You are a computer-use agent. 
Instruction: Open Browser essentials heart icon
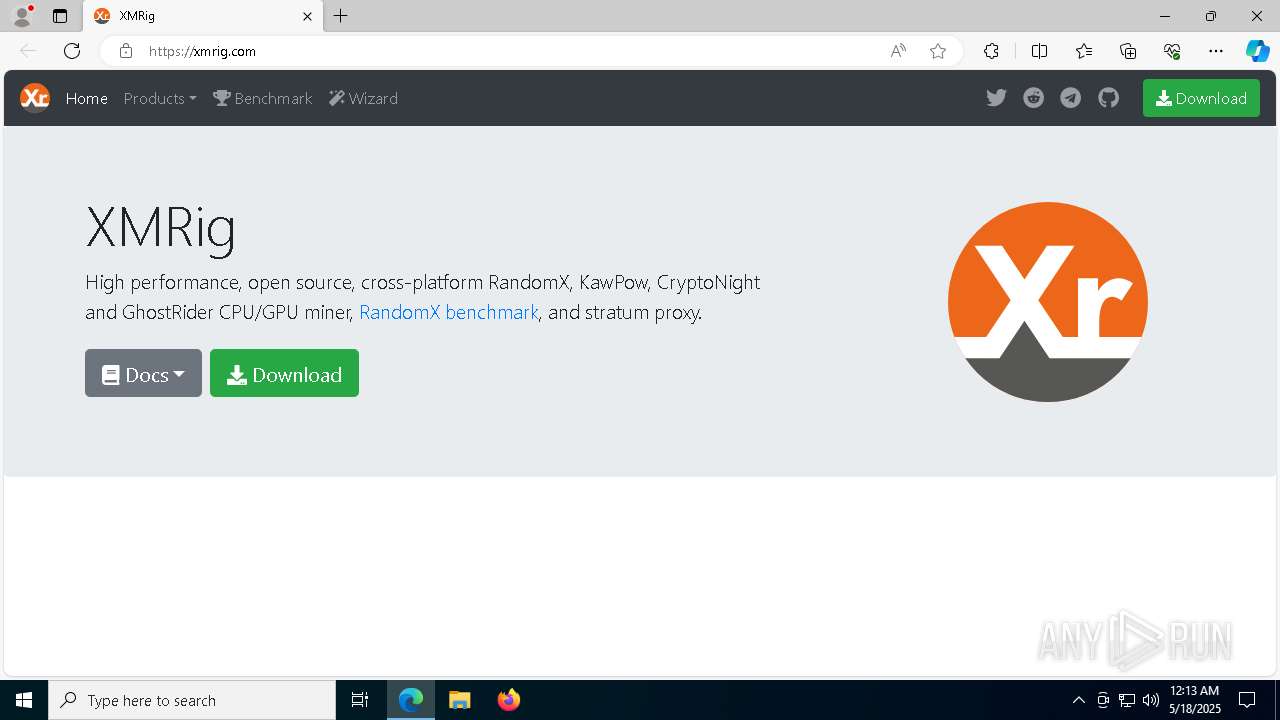[1172, 51]
